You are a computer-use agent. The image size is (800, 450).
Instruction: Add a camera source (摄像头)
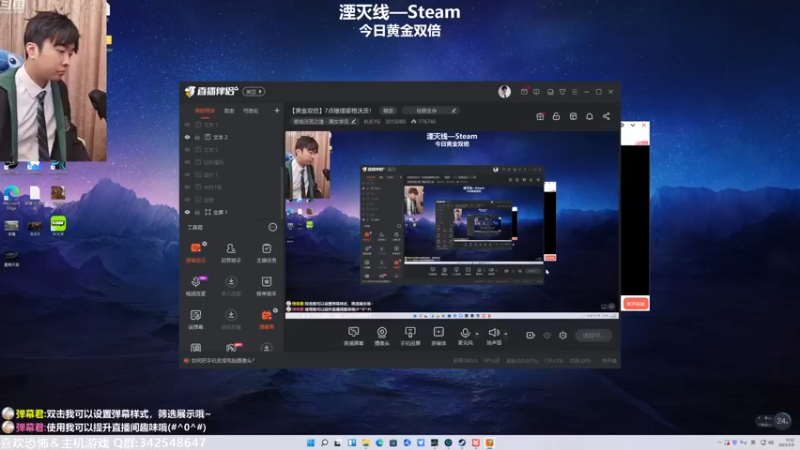tap(382, 336)
